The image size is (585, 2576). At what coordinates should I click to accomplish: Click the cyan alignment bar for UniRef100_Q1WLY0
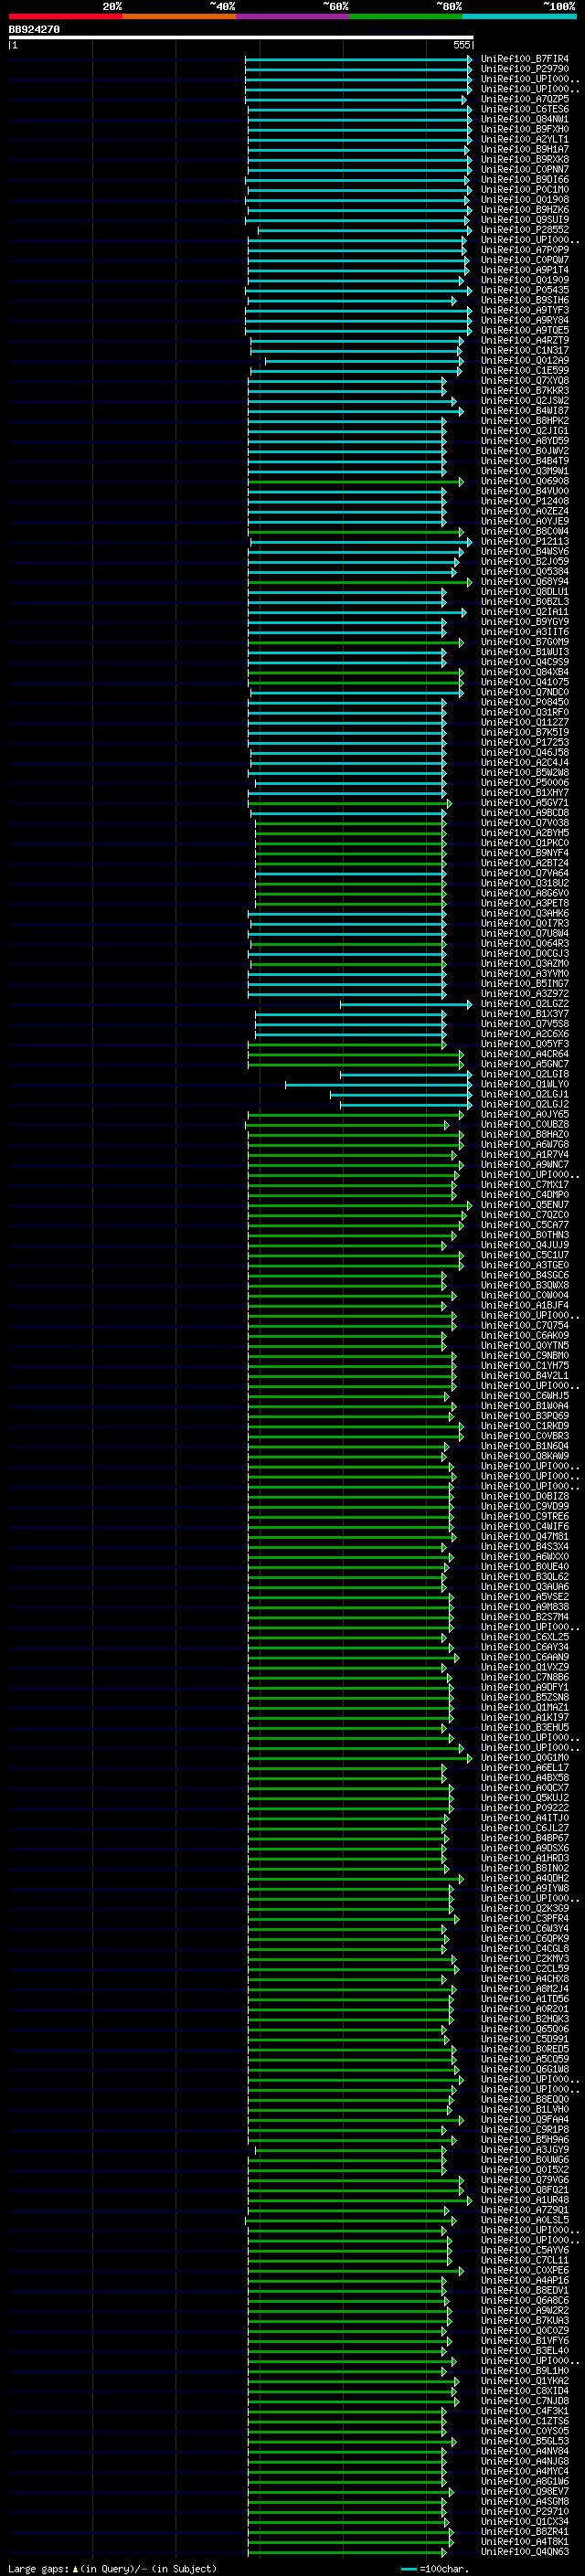(x=379, y=1084)
